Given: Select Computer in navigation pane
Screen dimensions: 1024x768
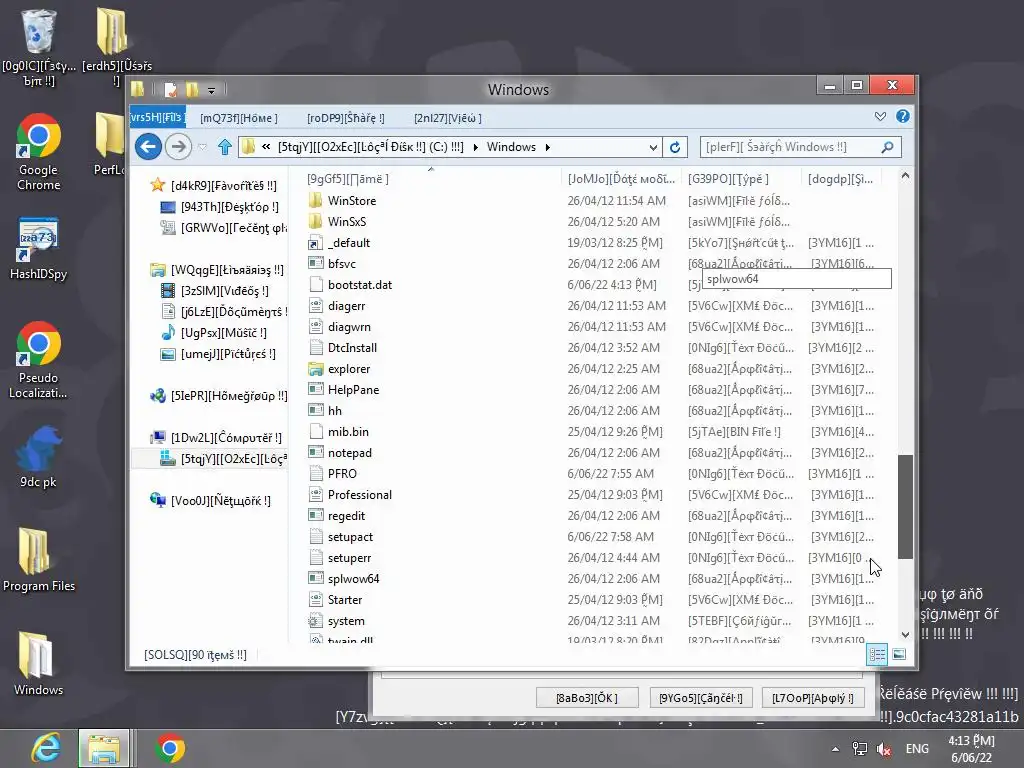Looking at the screenshot, I should pos(216,438).
